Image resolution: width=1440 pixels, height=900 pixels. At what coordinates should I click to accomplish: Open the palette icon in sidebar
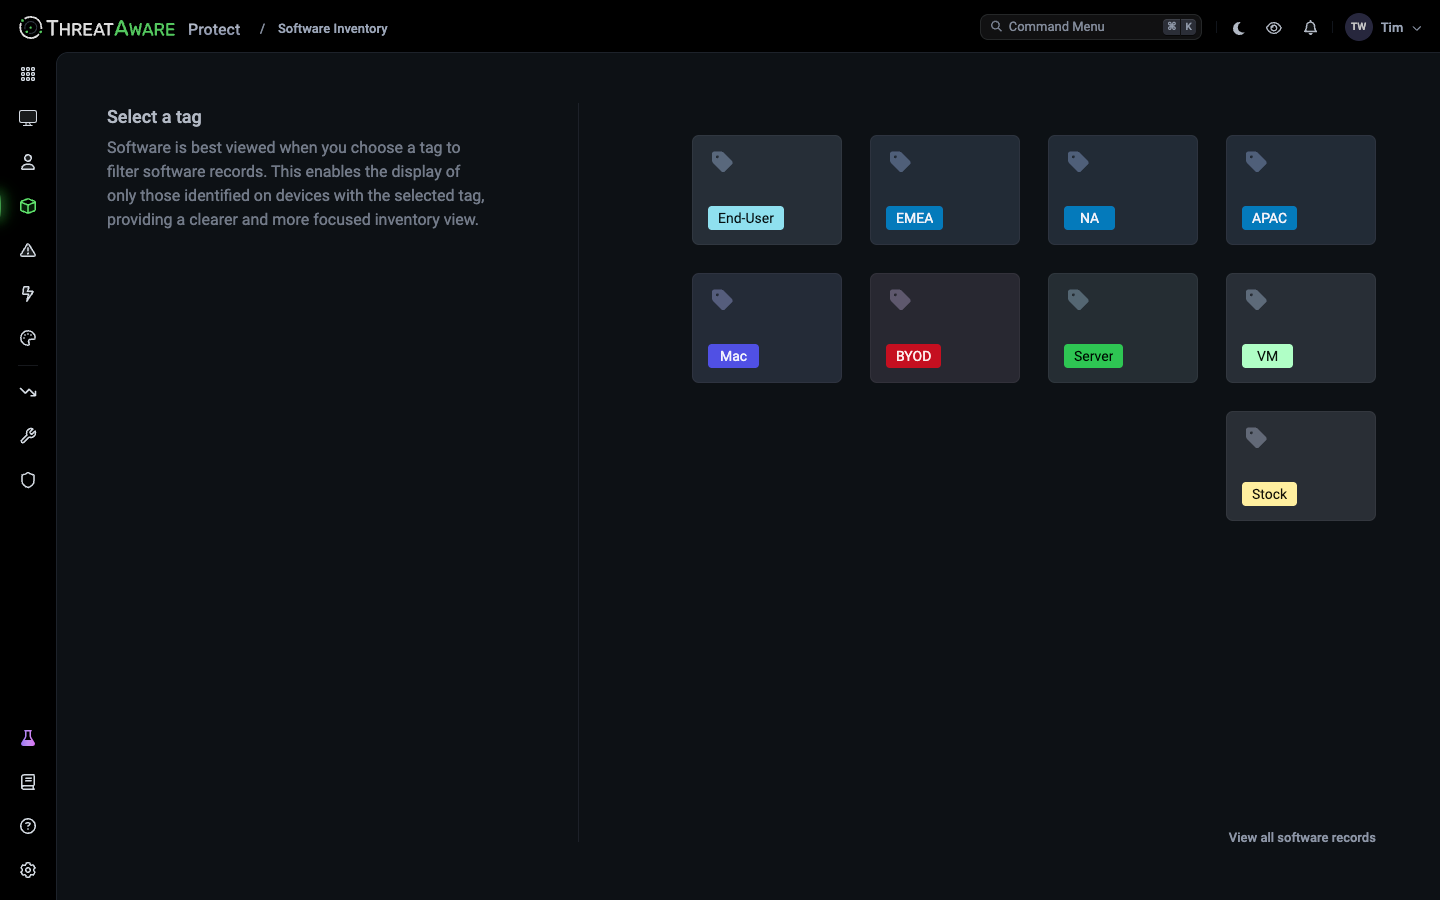point(28,338)
